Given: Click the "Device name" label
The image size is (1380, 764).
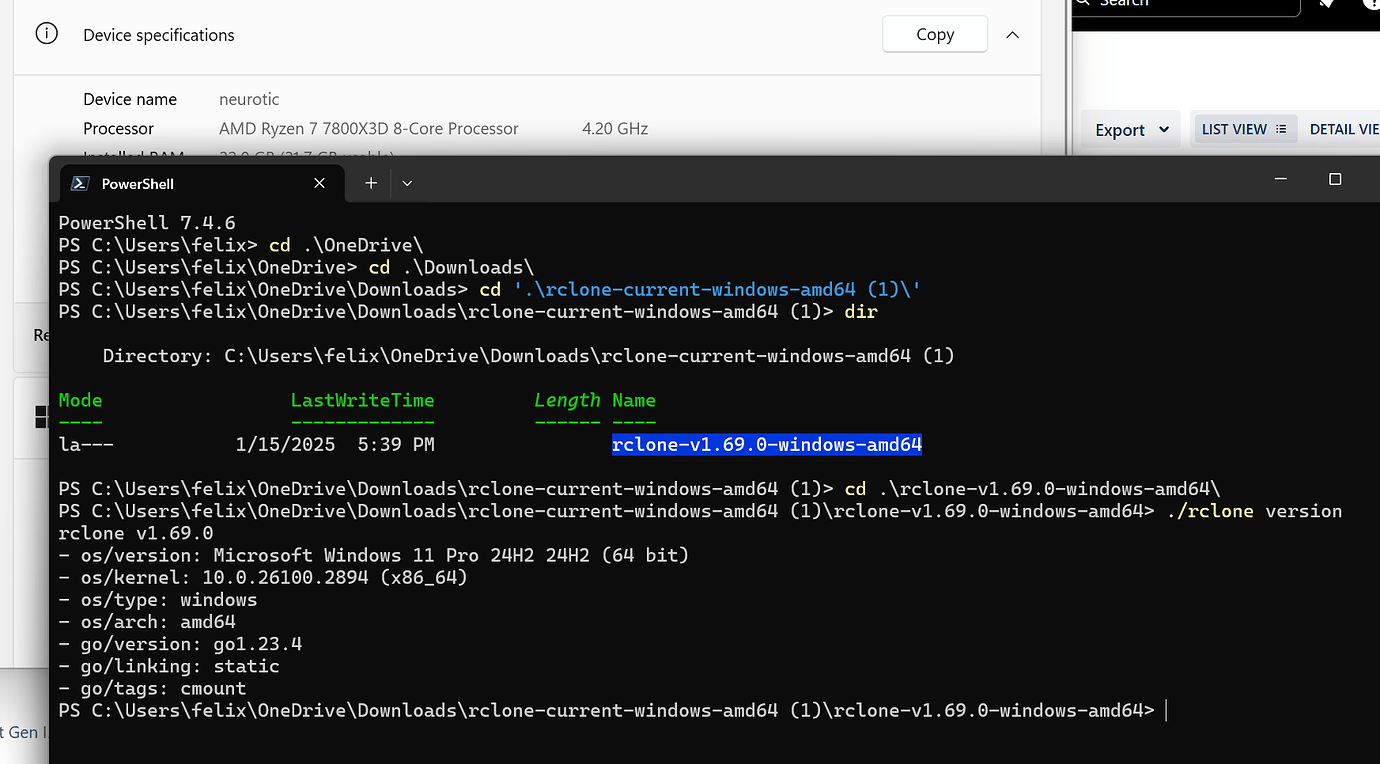Looking at the screenshot, I should pos(130,99).
